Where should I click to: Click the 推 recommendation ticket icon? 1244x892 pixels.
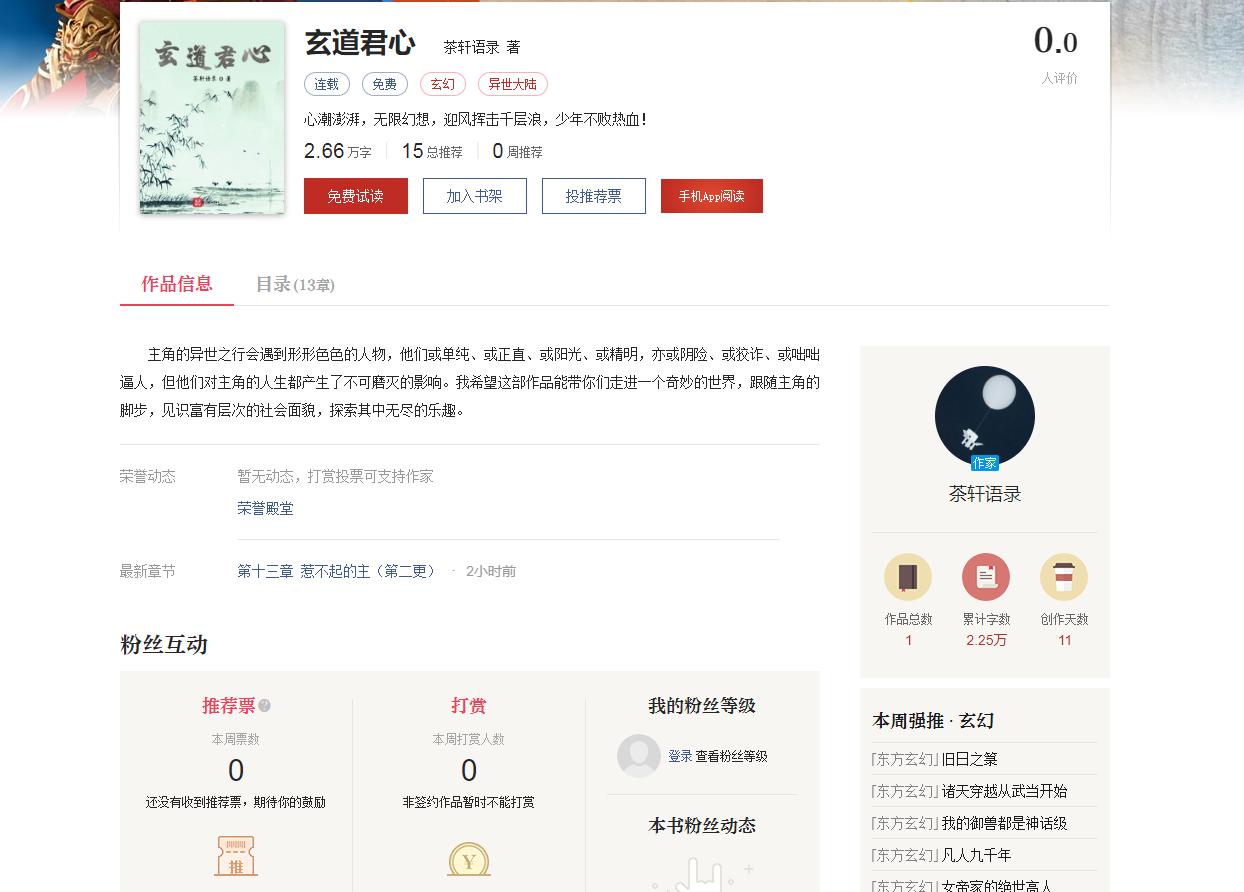(235, 858)
